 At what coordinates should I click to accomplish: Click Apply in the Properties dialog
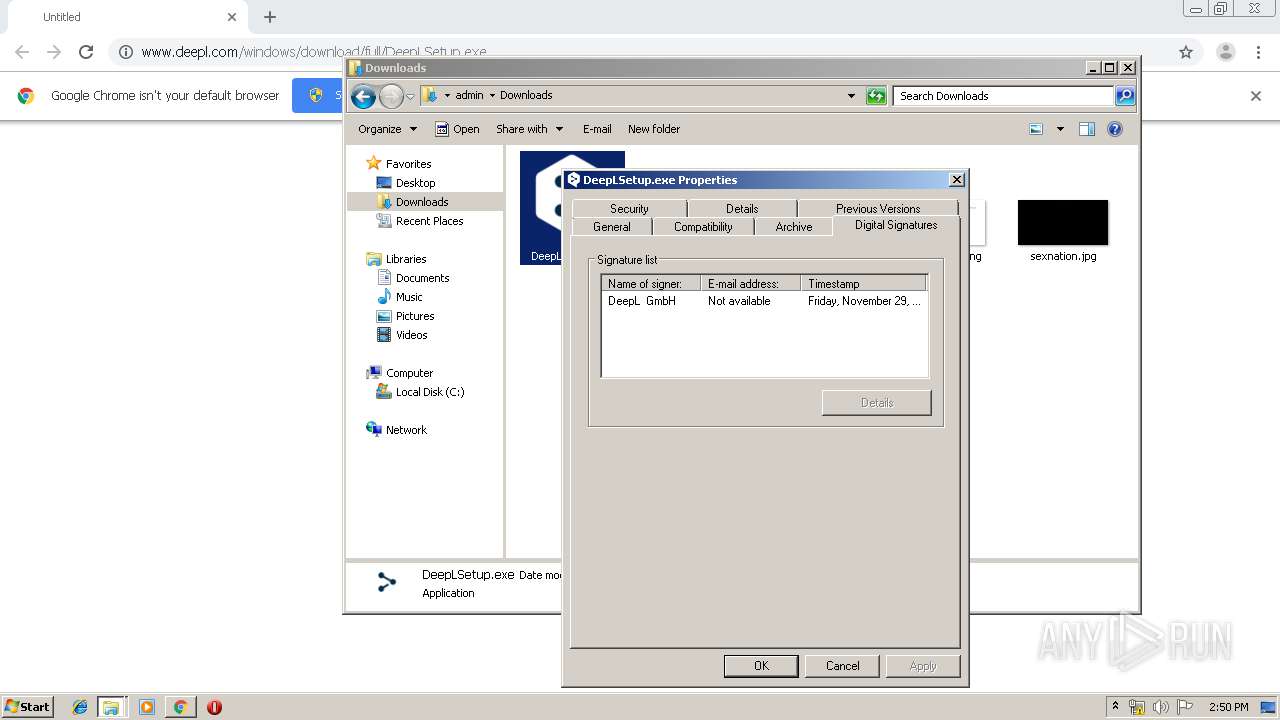(923, 666)
